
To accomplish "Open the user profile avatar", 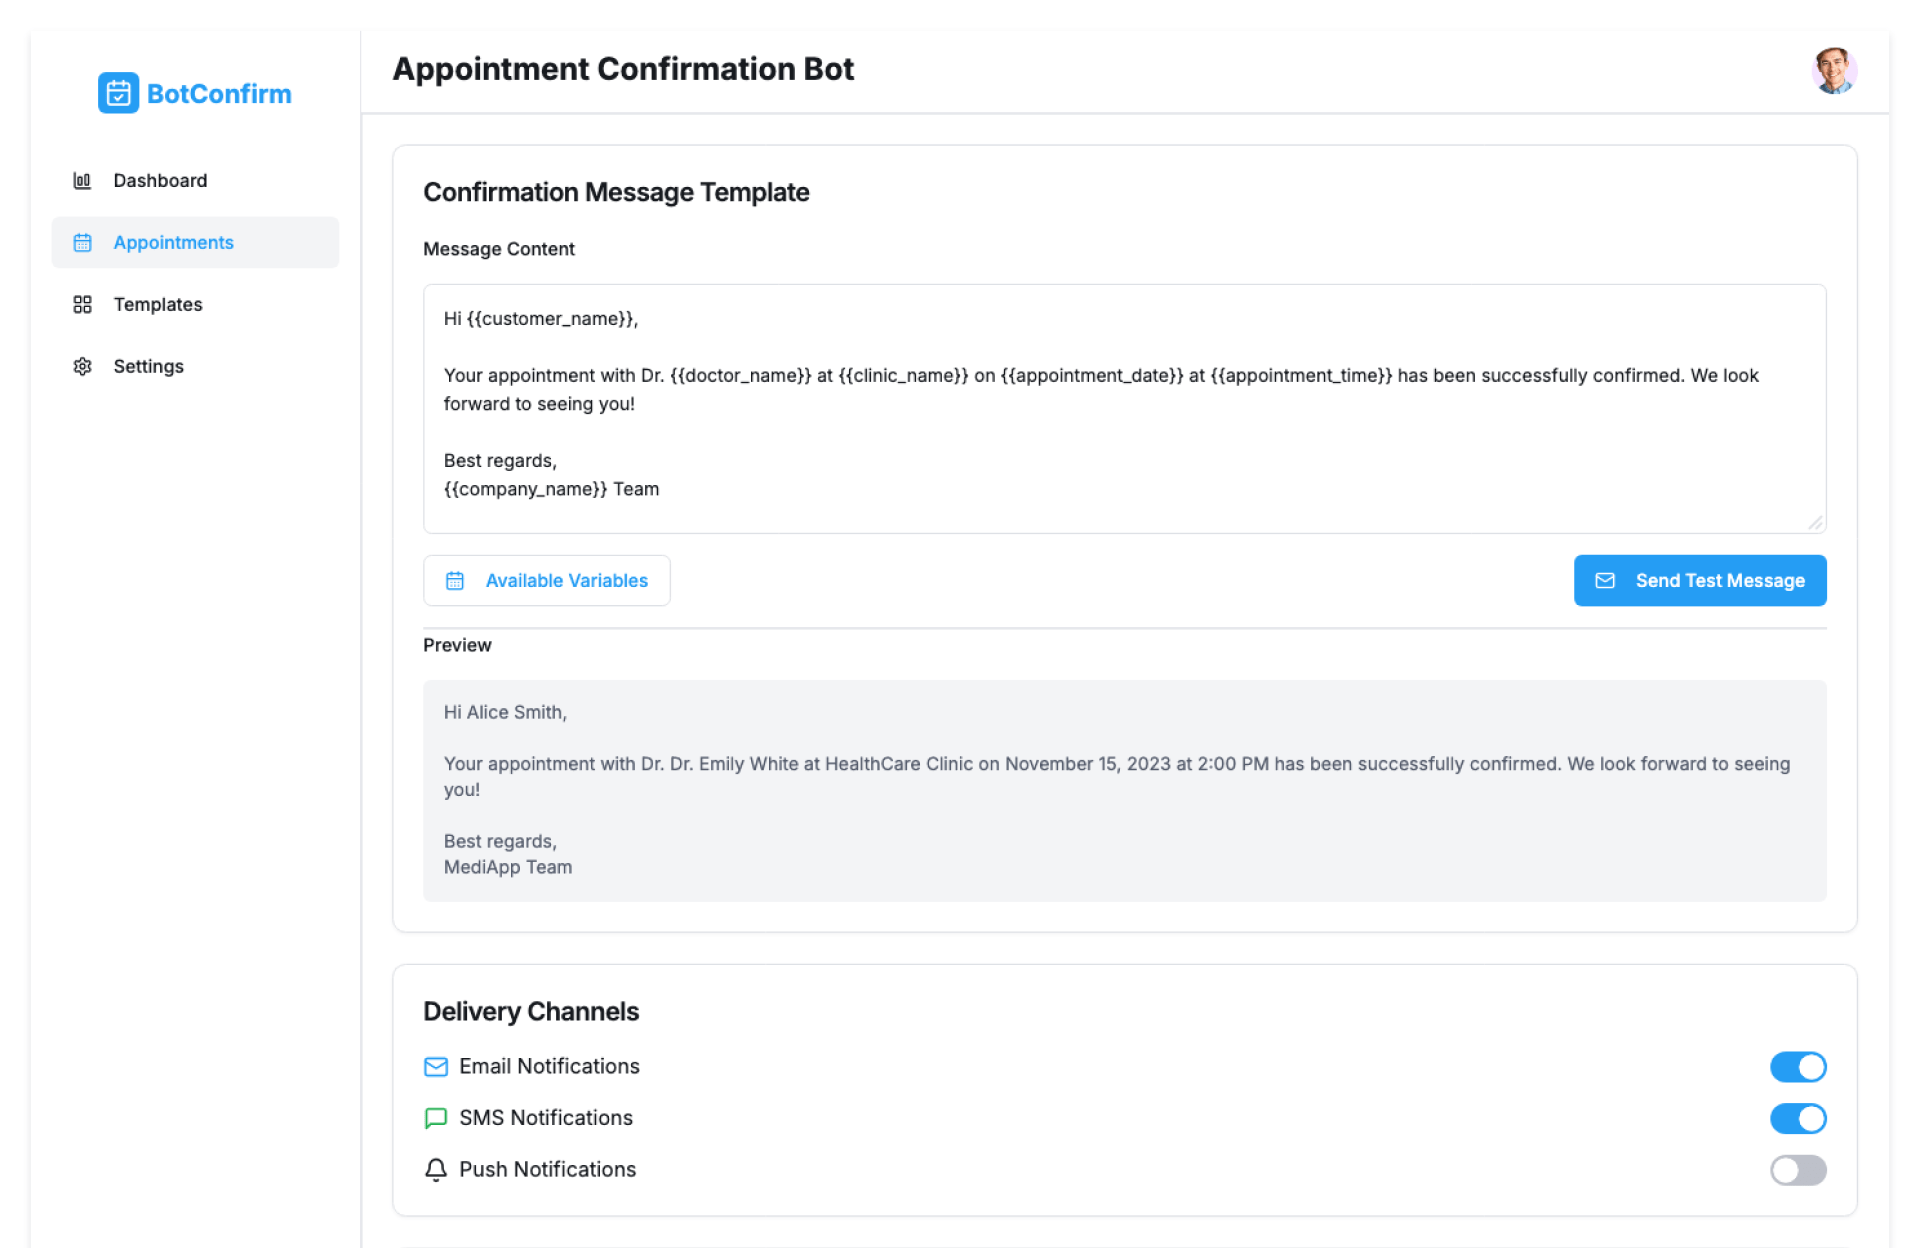I will [x=1833, y=71].
